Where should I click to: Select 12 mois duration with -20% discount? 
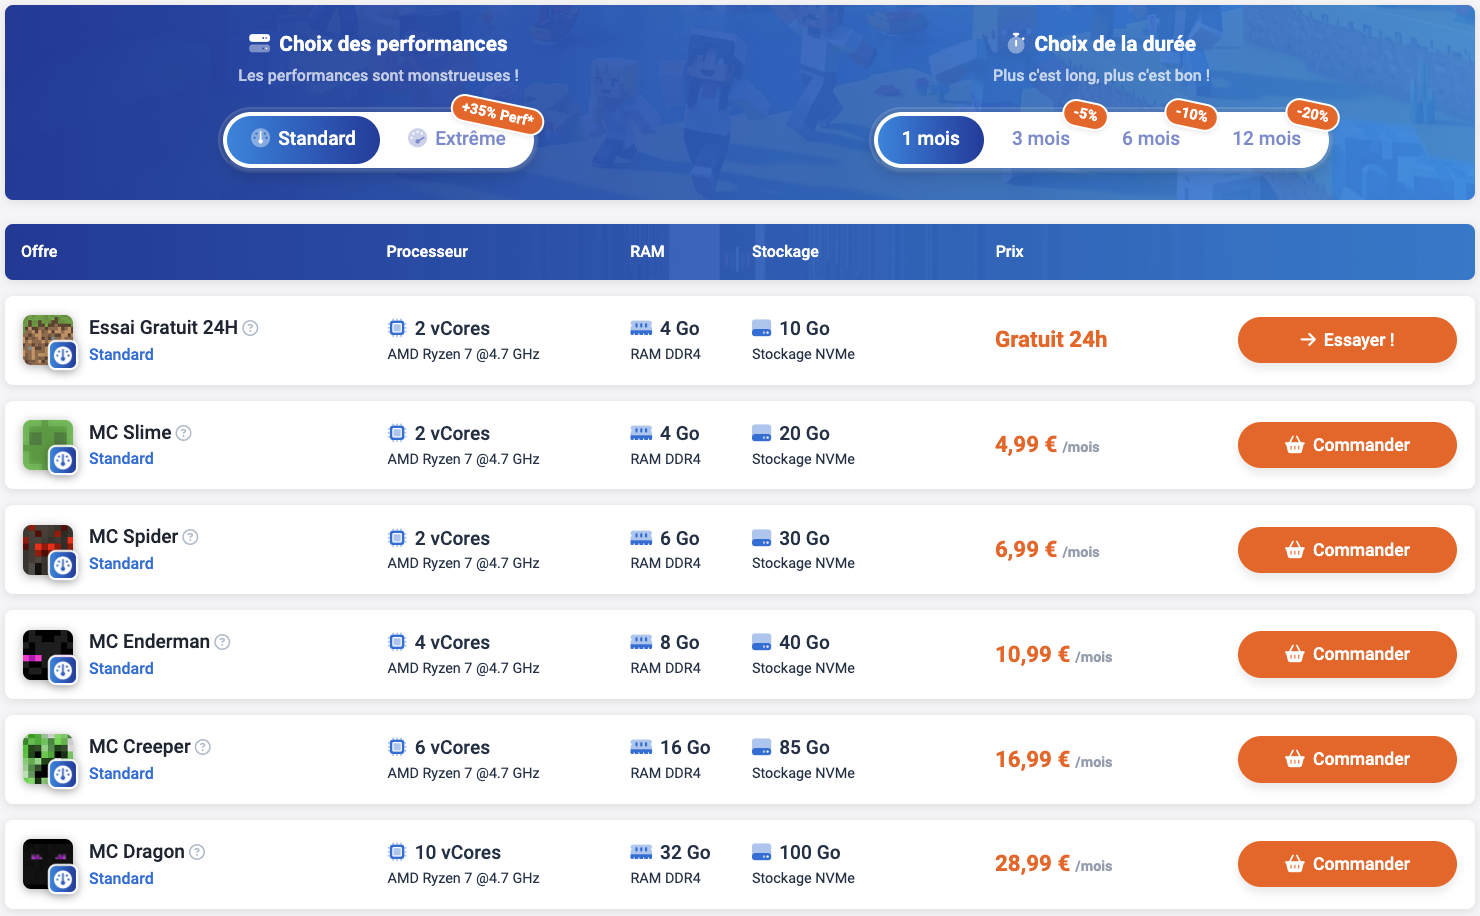1266,139
